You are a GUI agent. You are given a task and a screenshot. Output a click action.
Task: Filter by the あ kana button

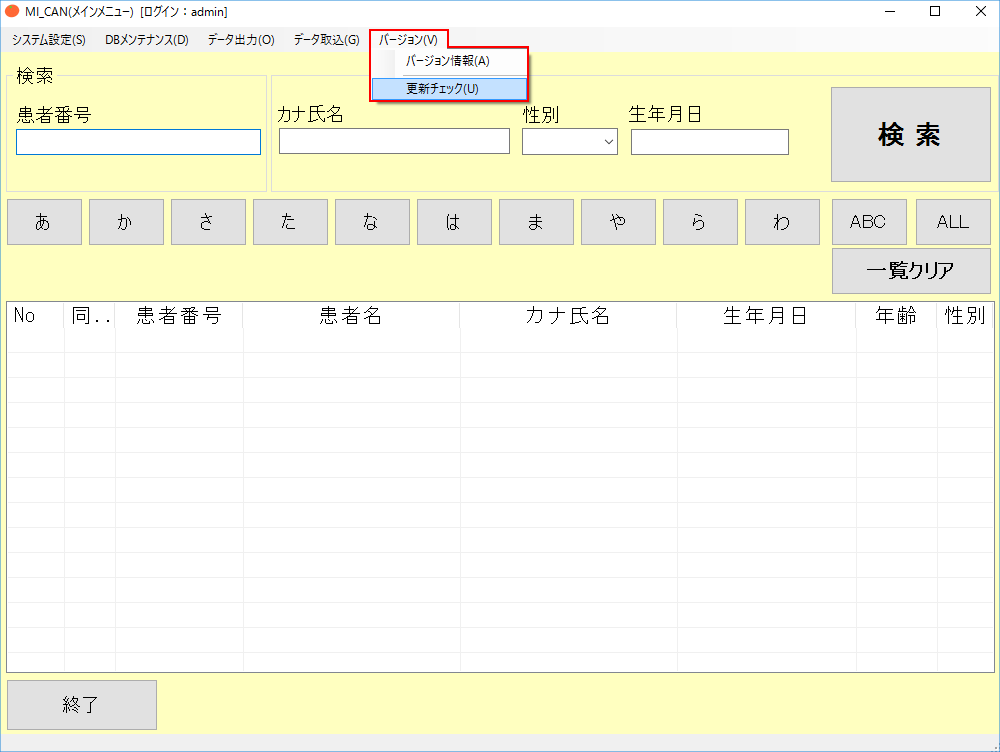pos(44,222)
